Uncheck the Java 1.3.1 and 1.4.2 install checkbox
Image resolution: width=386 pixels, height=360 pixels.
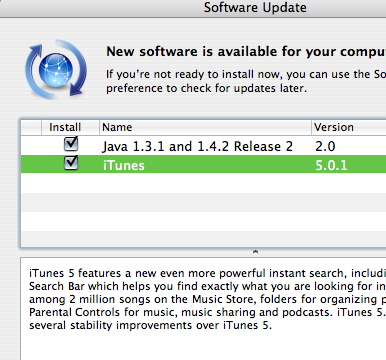pyautogui.click(x=71, y=144)
